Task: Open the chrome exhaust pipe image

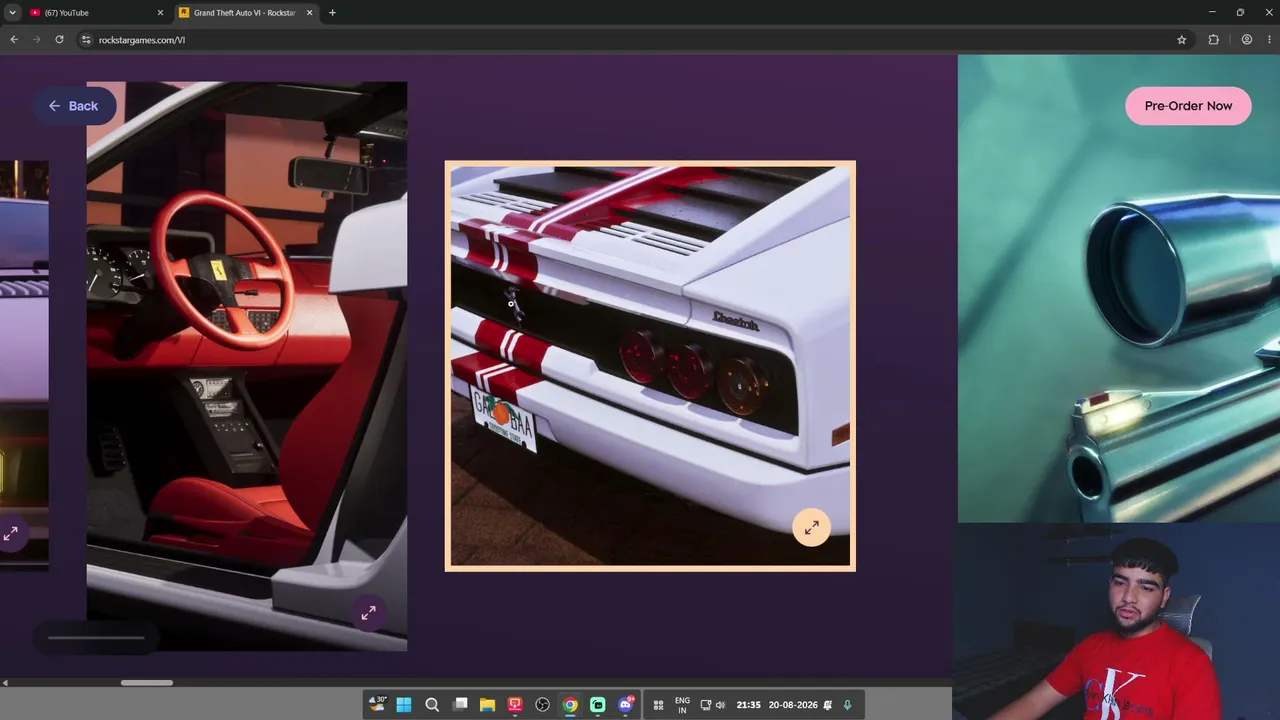Action: [x=1119, y=288]
